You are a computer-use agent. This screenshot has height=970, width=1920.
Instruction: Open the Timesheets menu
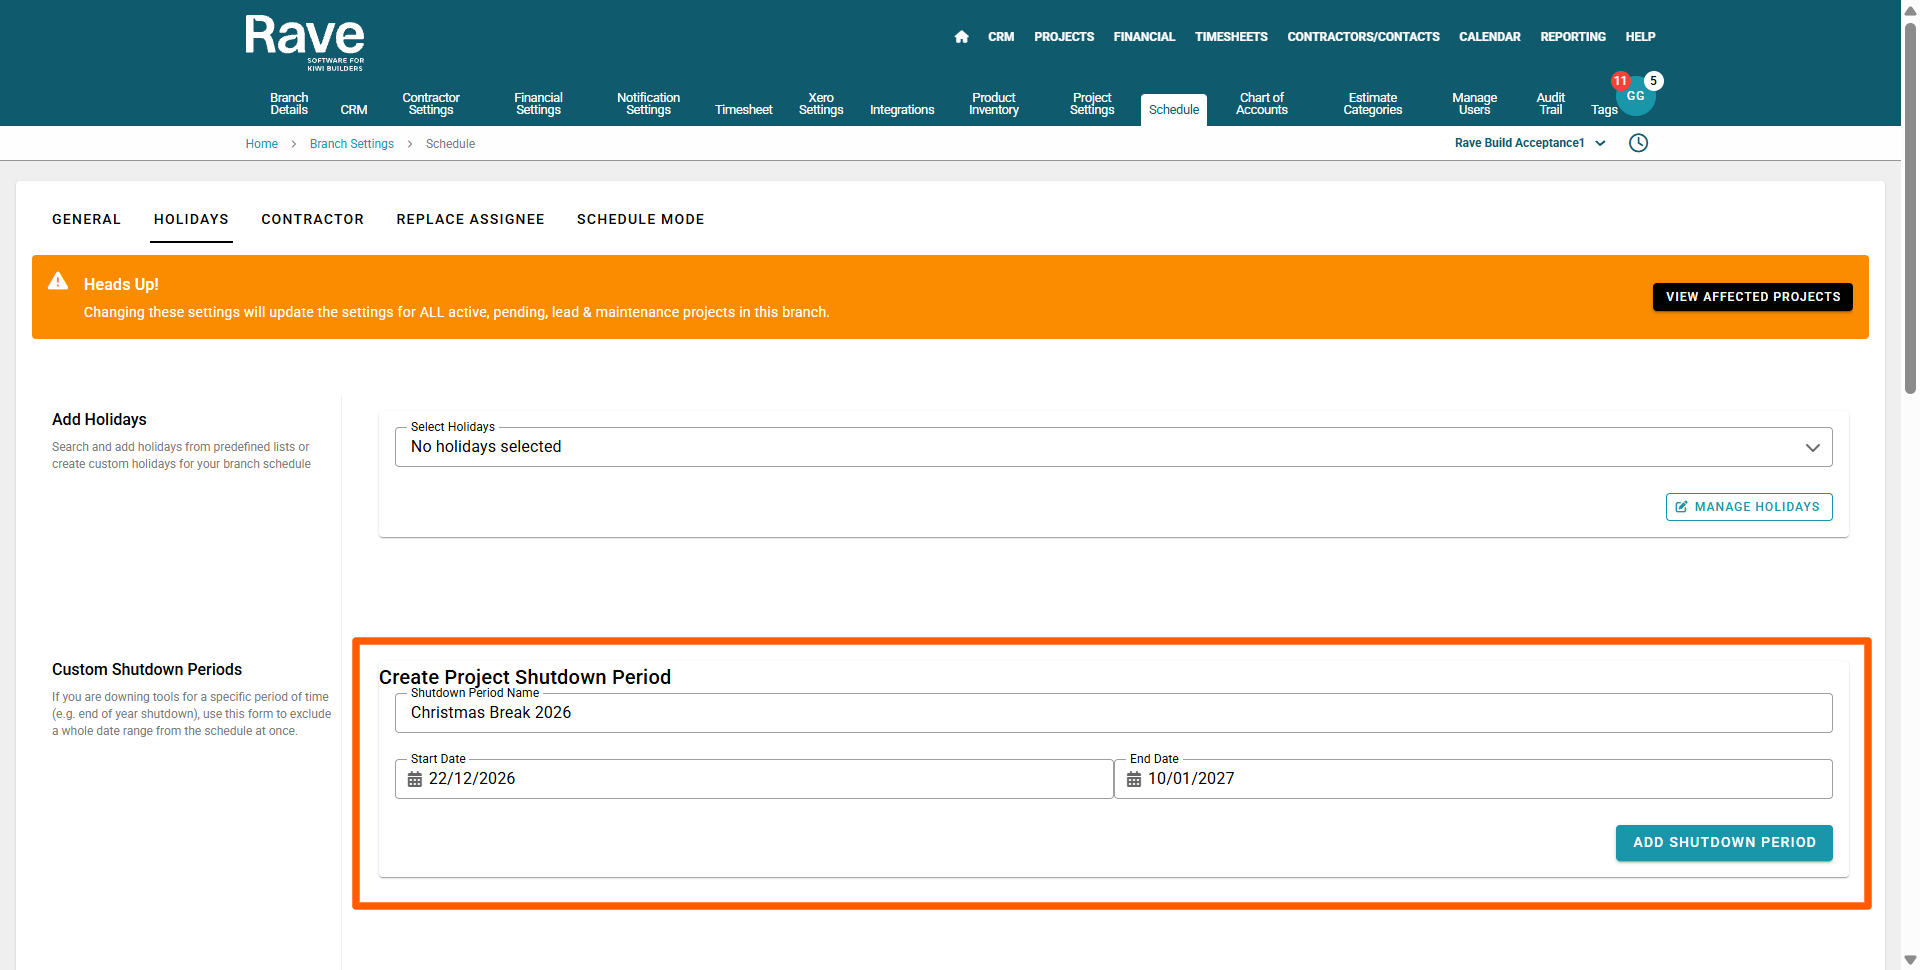pyautogui.click(x=1230, y=37)
